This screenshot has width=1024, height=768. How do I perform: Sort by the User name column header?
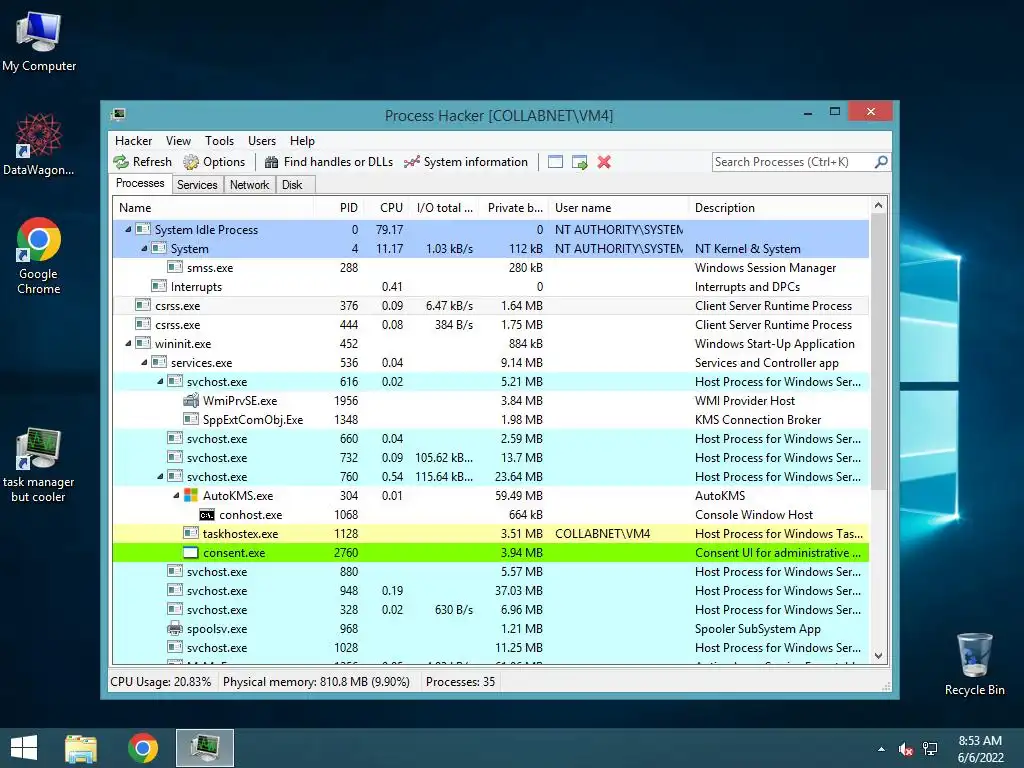[x=618, y=208]
